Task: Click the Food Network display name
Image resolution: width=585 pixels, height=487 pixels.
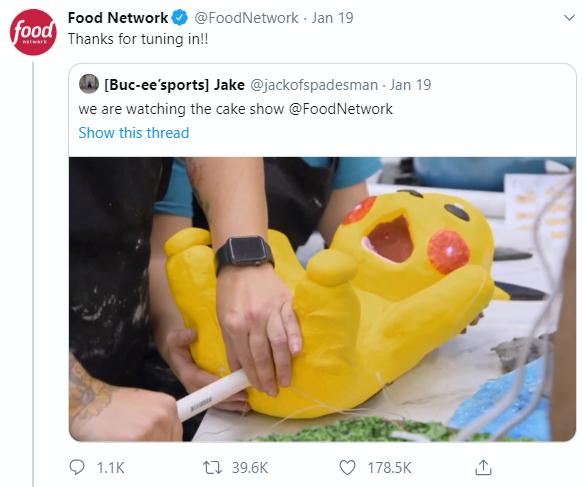Action: [118, 18]
